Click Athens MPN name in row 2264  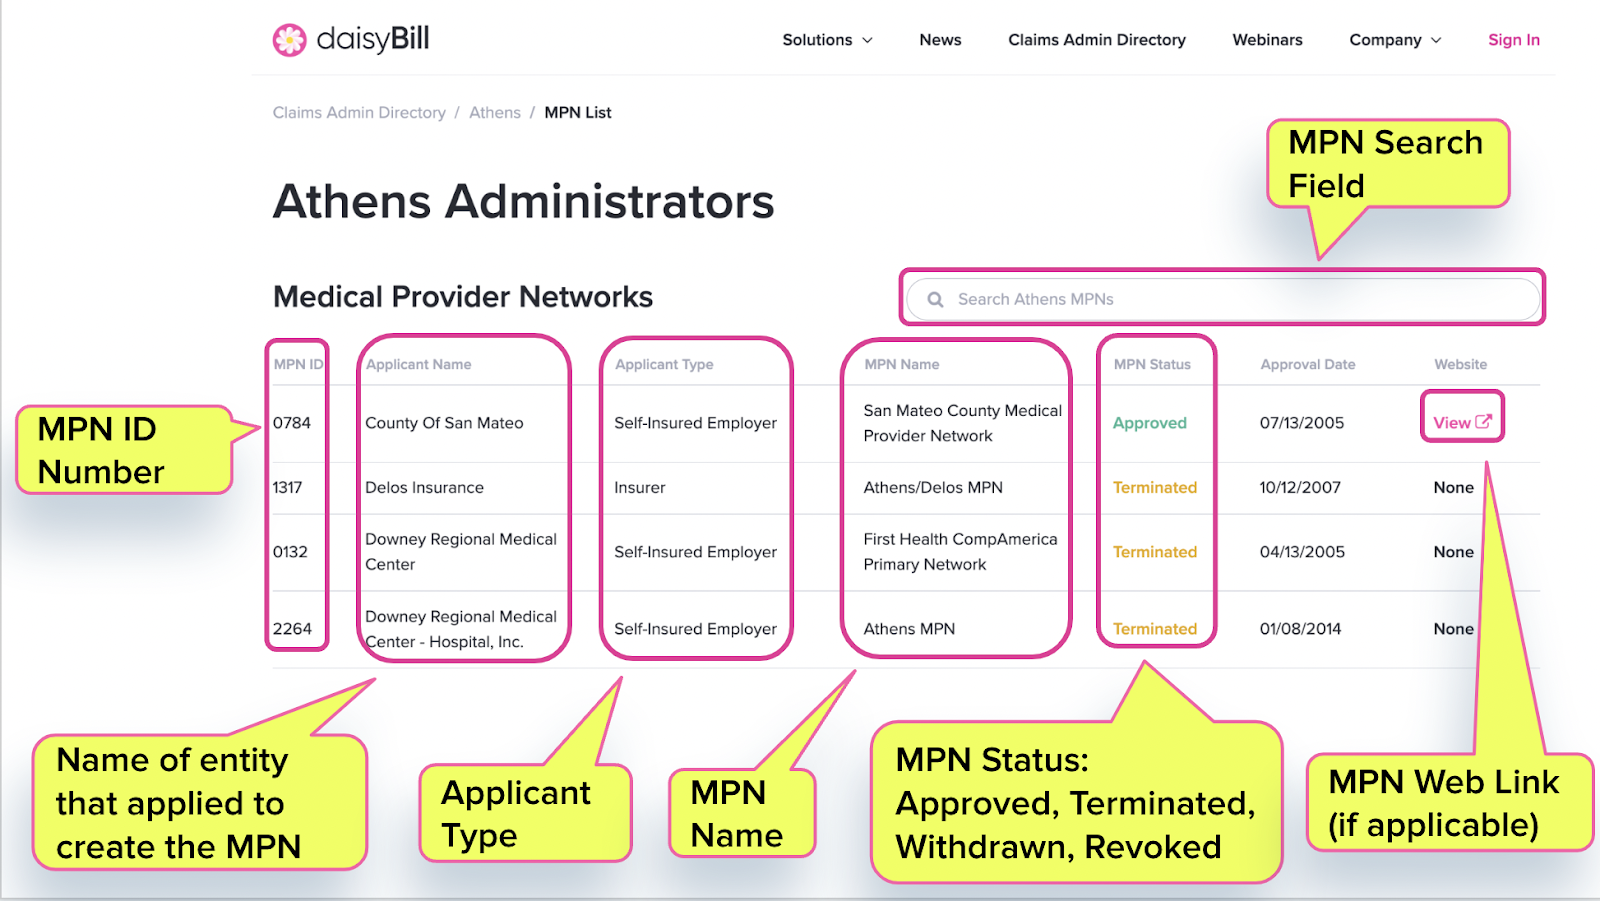pyautogui.click(x=909, y=629)
